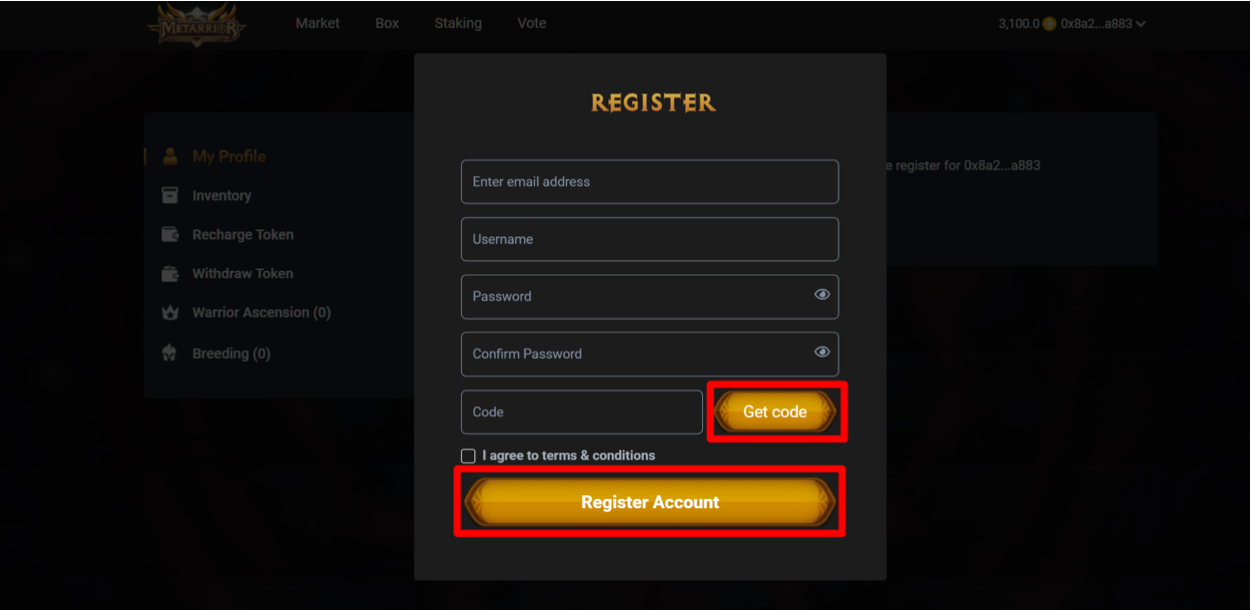
Task: Click the Recharge Token wallet icon
Action: (x=170, y=234)
